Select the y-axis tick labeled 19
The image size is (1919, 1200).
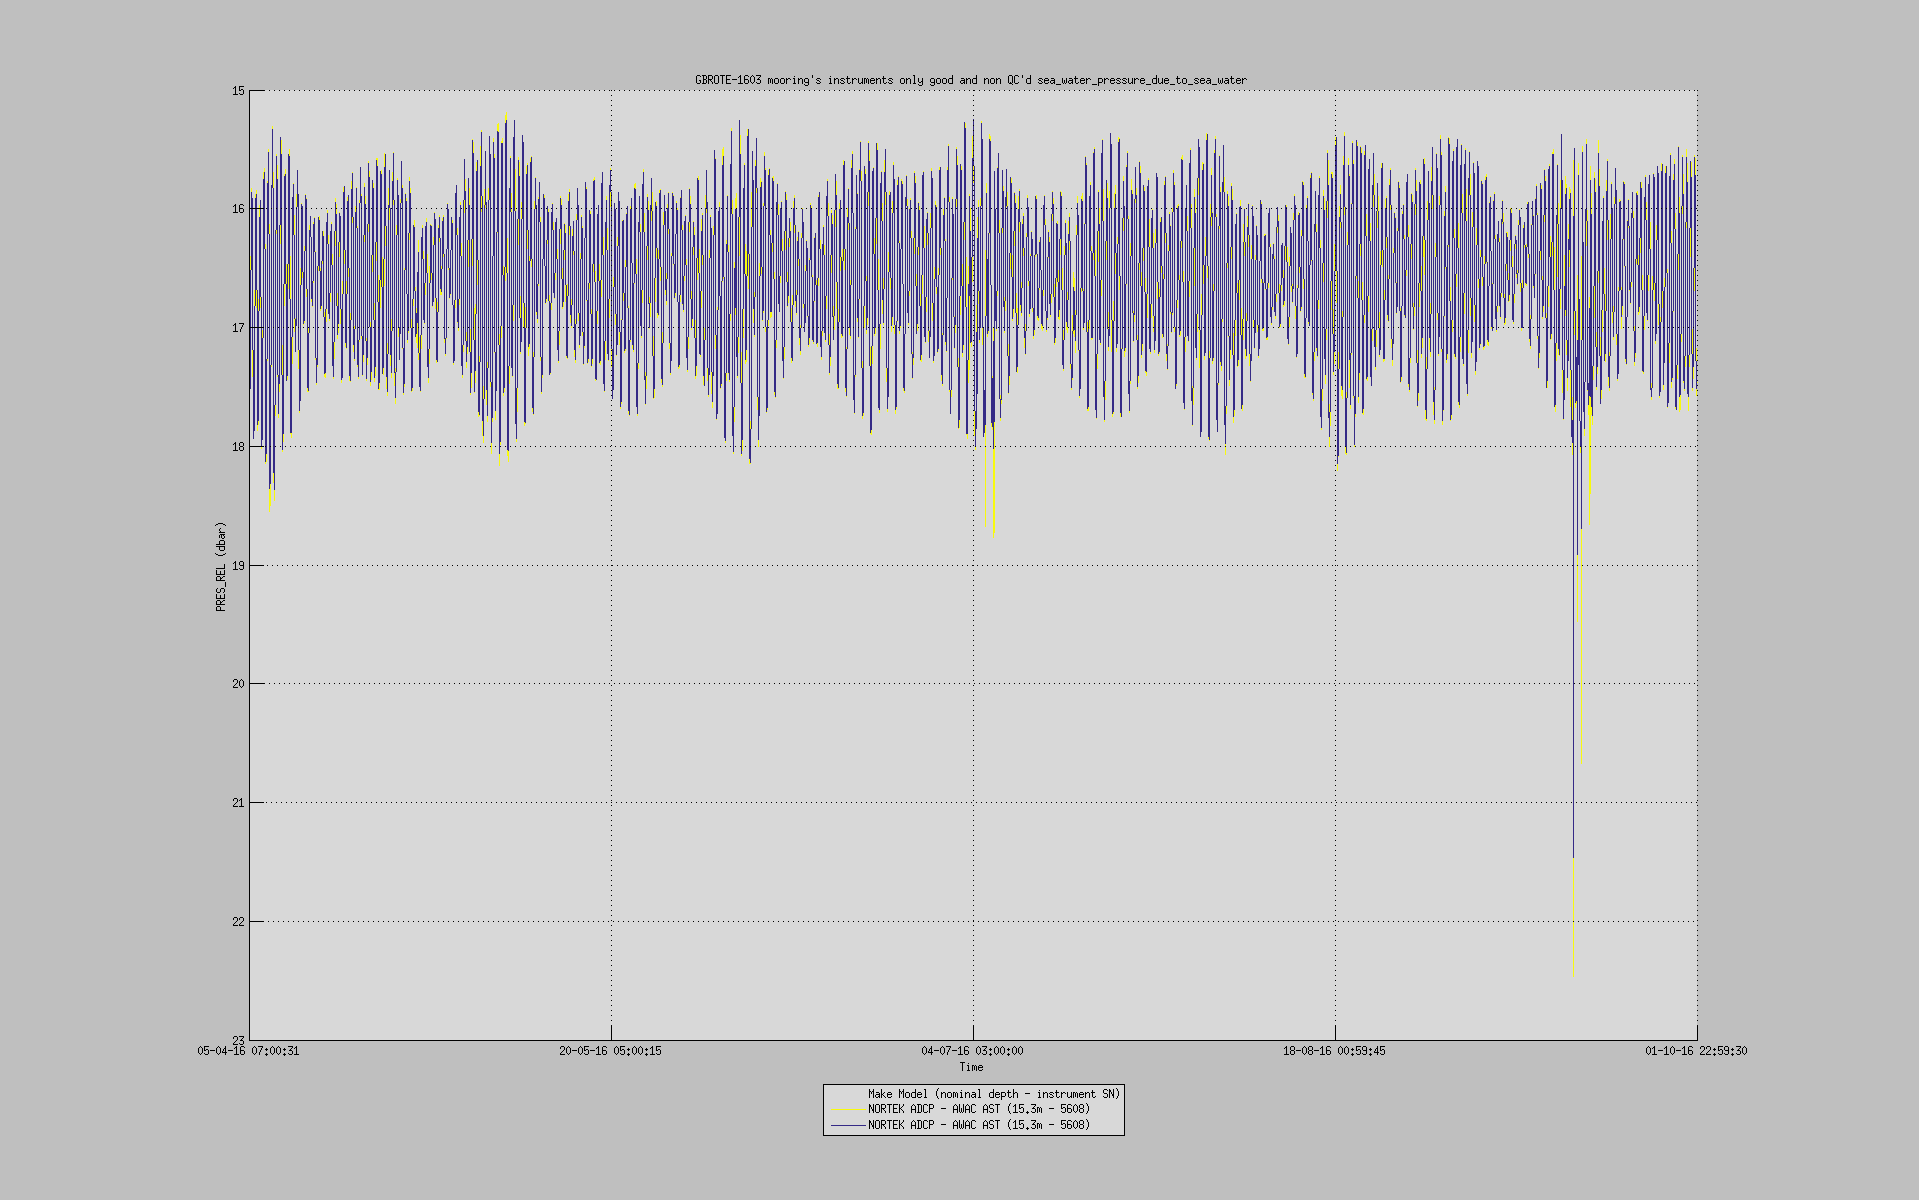[x=237, y=565]
